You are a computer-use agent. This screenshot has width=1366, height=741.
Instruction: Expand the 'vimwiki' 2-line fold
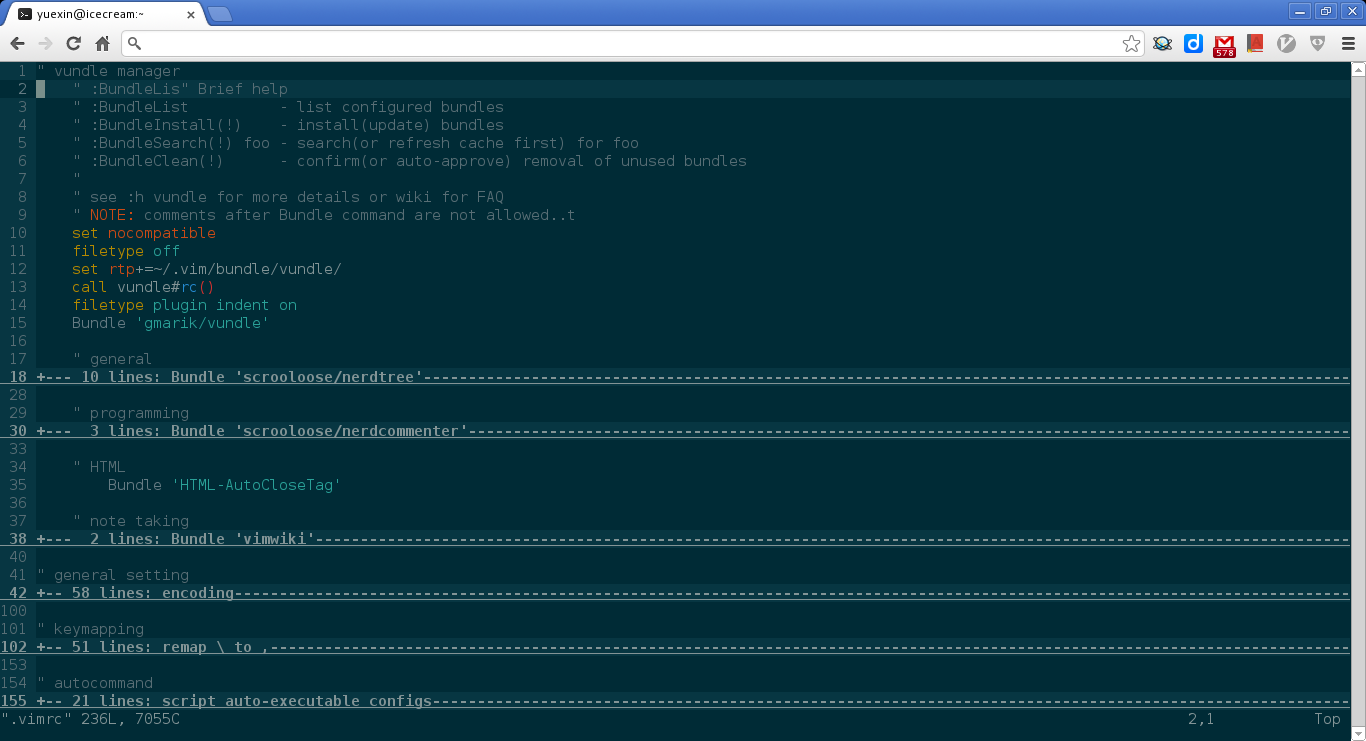click(x=693, y=539)
